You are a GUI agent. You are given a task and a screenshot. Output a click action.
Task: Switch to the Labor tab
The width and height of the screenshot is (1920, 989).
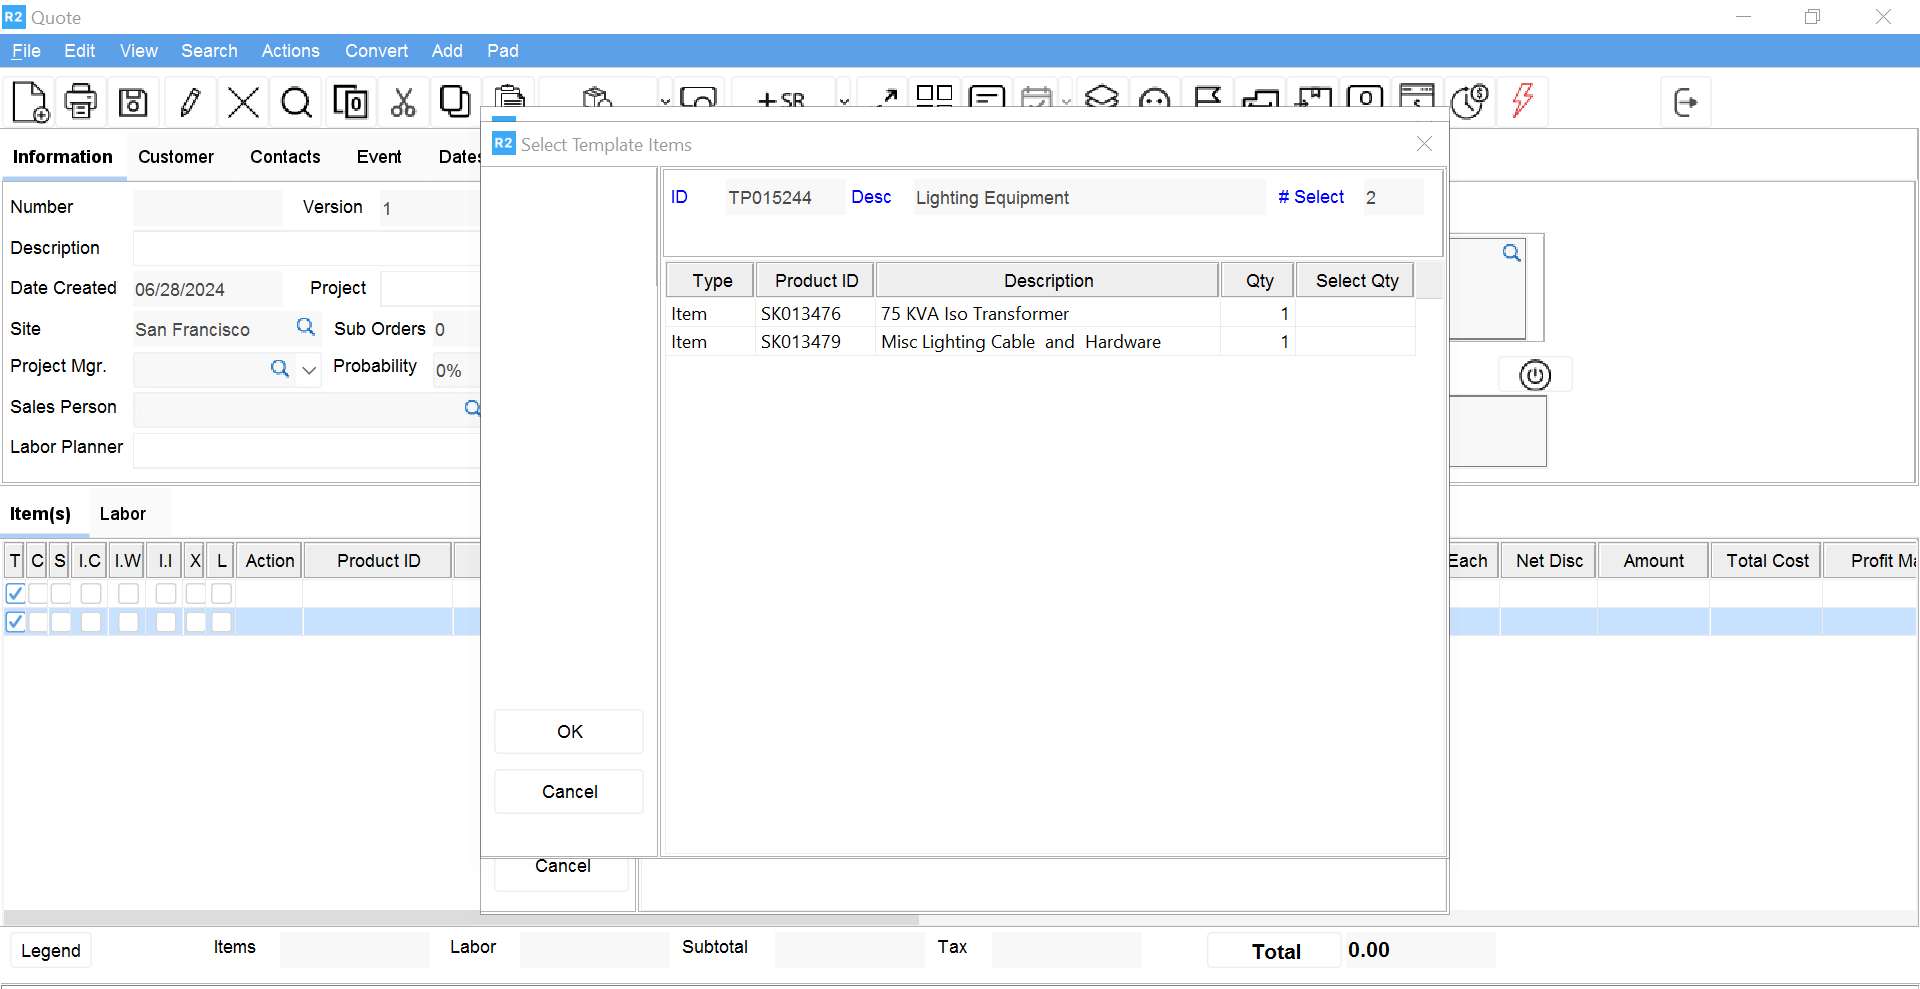(122, 514)
